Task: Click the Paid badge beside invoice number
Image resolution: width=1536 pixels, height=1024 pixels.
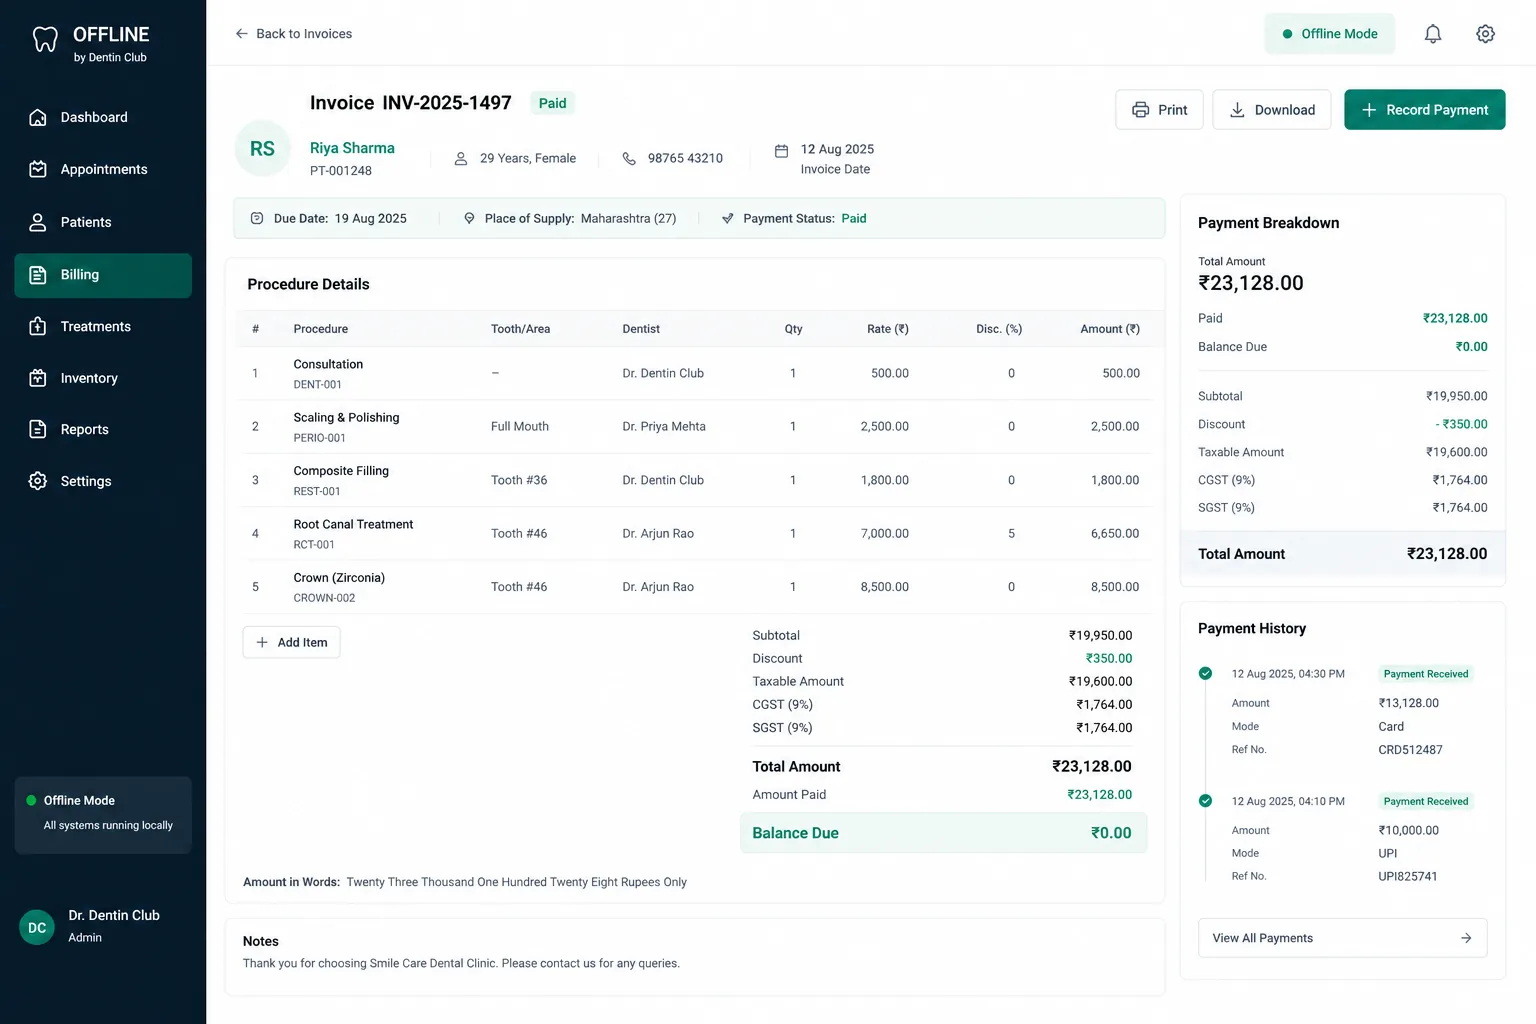Action: 552,103
